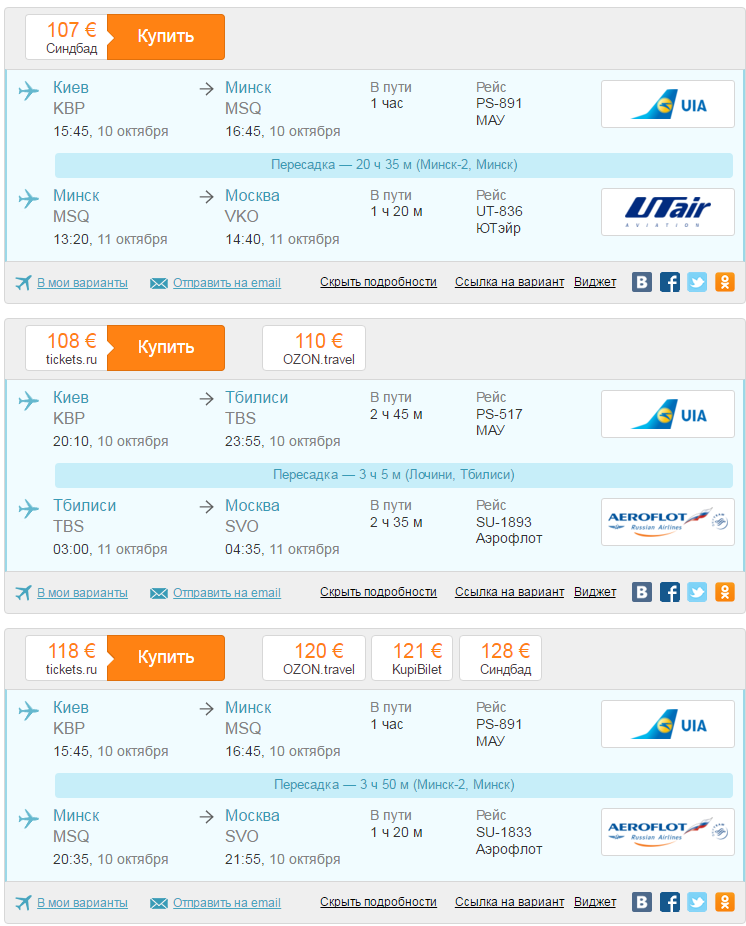Image resolution: width=746 pixels, height=926 pixels.
Task: Click envelope icon in the 107 € result
Action: point(159,283)
